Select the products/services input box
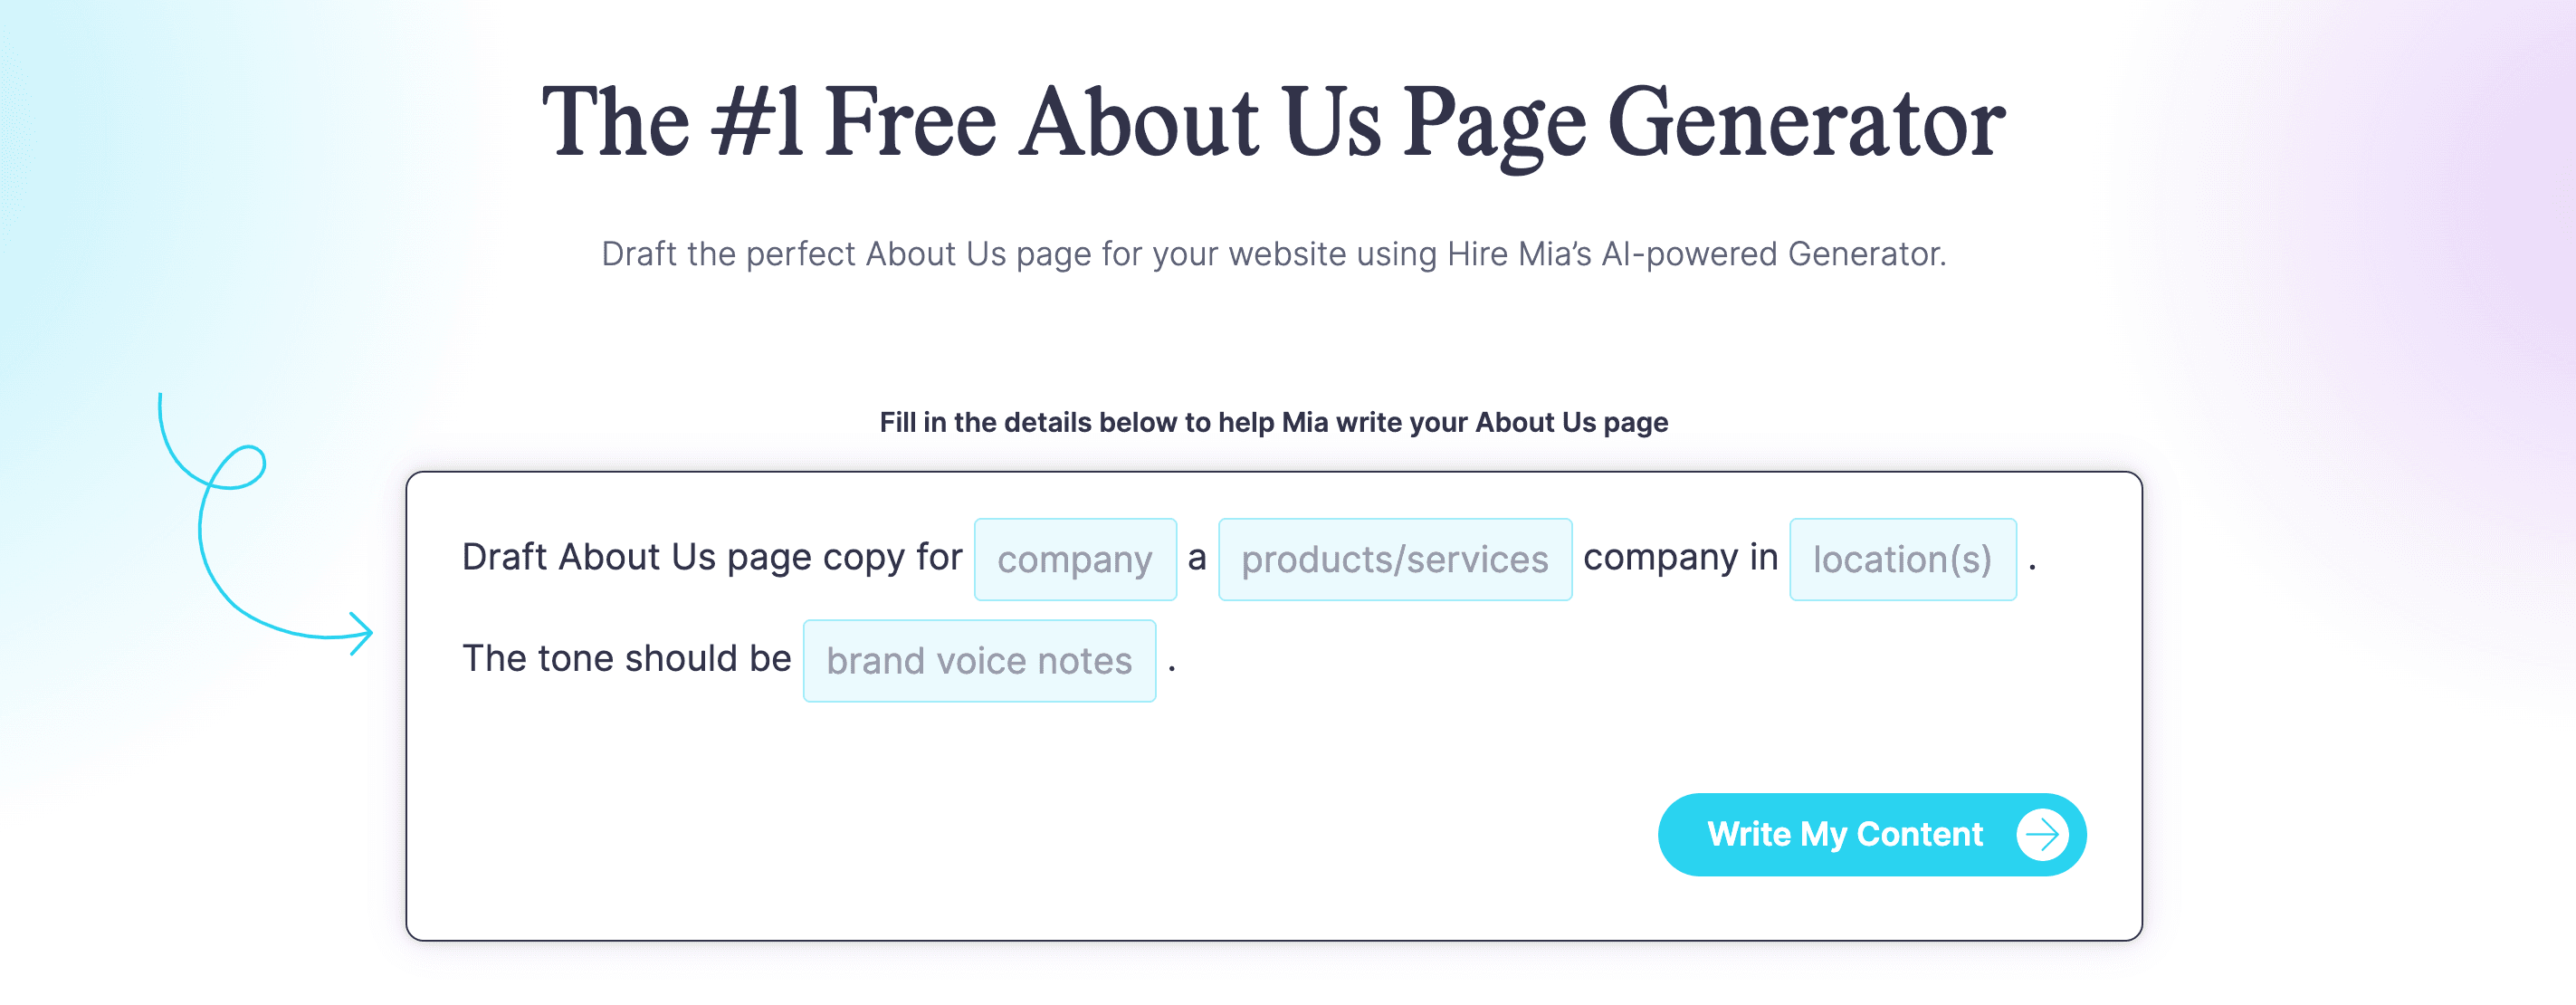Viewport: 2576px width, 1005px height. coord(1394,559)
